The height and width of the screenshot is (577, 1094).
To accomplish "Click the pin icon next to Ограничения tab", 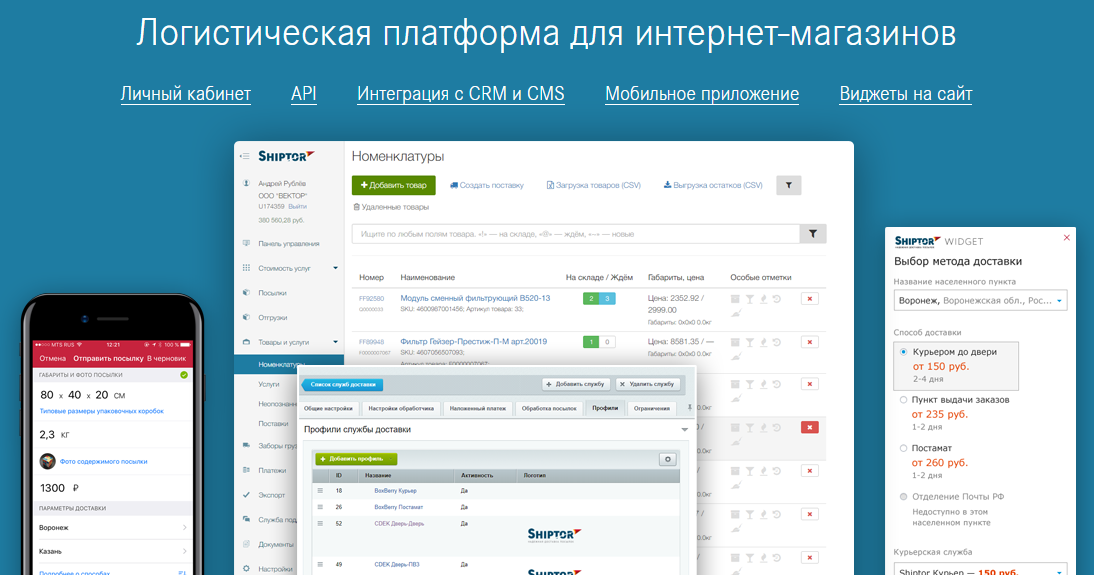I will [x=689, y=408].
